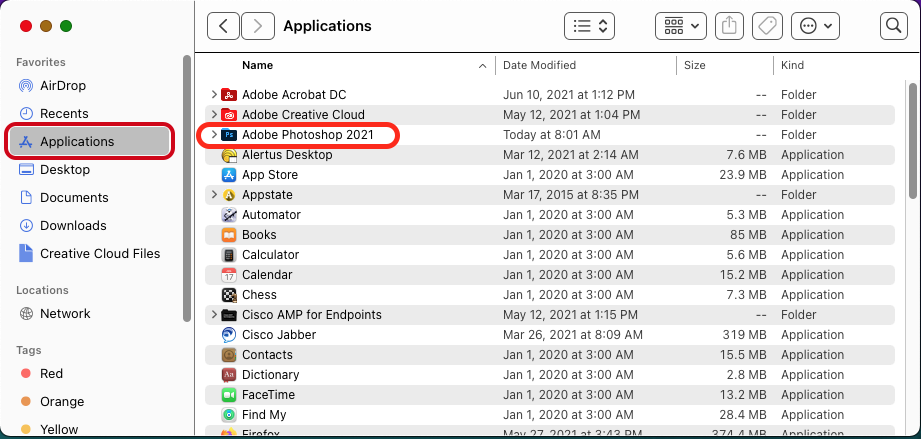Image resolution: width=921 pixels, height=439 pixels.
Task: Click the Tags toolbar icon
Action: click(x=766, y=26)
